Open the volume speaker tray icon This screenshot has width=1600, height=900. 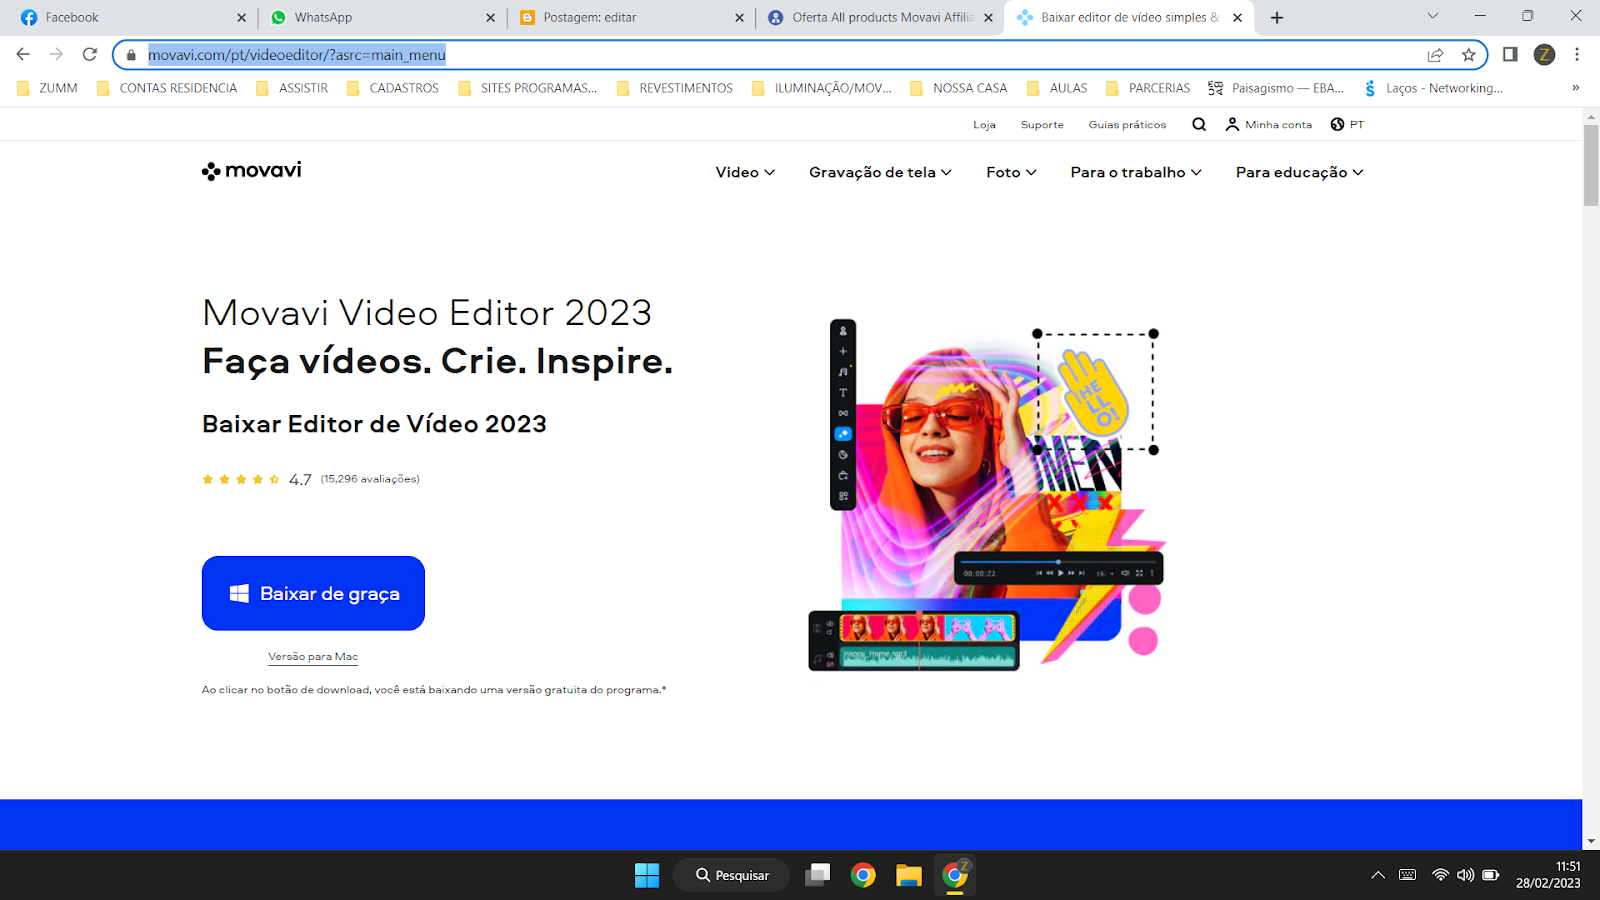(x=1465, y=875)
